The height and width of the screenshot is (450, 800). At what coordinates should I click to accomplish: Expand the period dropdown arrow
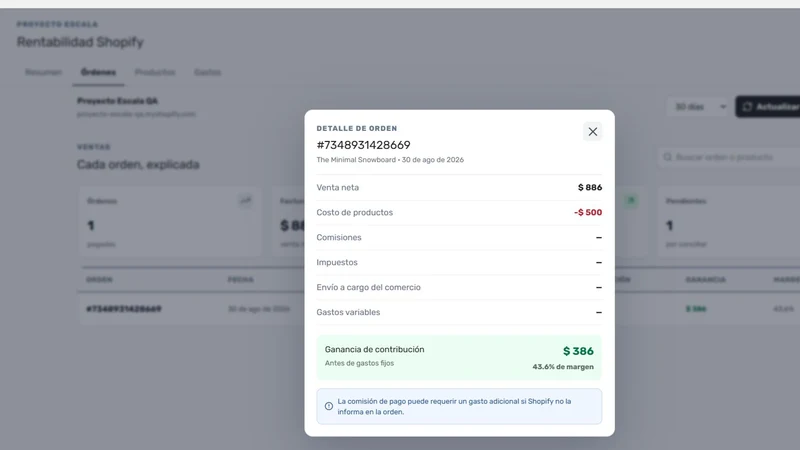[723, 107]
